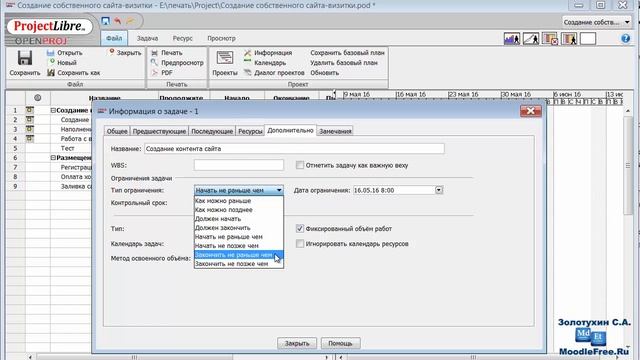The image size is (640, 360).
Task: Choose Начать не позже чем option
Action: click(239, 246)
